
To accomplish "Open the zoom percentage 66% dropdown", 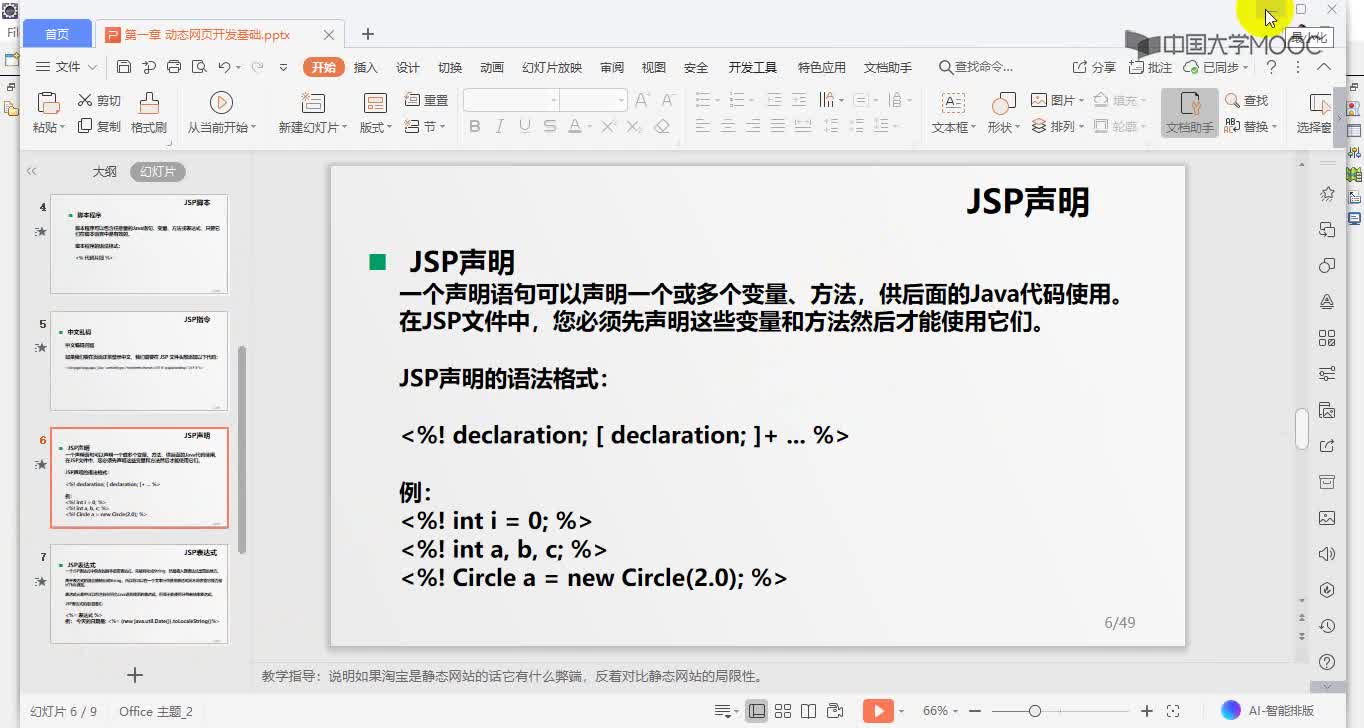I will (942, 711).
